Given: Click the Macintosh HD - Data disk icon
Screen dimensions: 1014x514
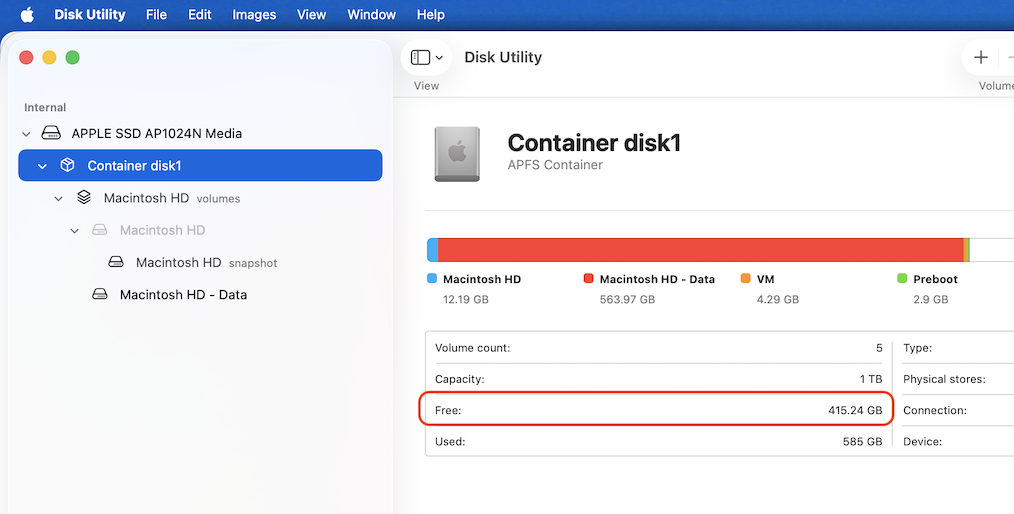Looking at the screenshot, I should coord(100,294).
